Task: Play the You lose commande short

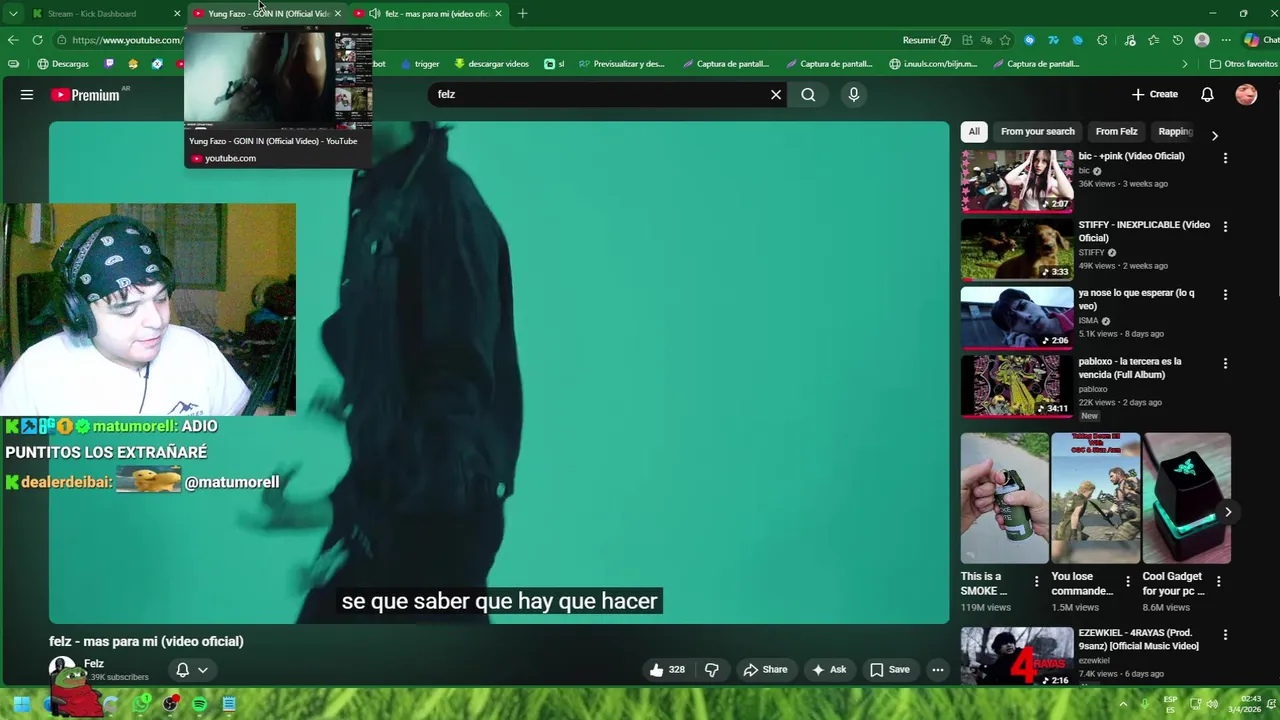Action: (x=1096, y=498)
